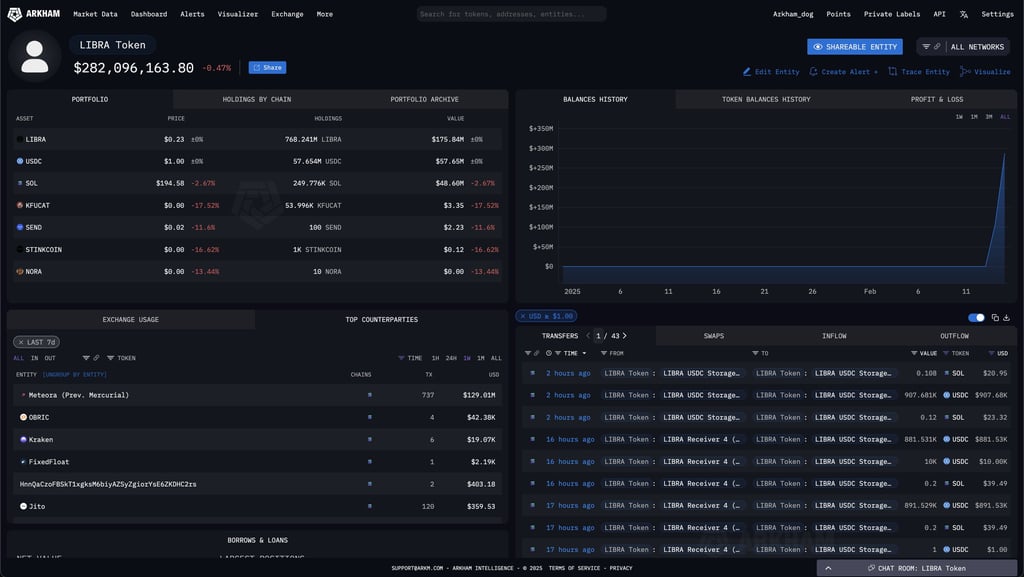
Task: Select 1W range on balances chart
Action: click(x=959, y=117)
